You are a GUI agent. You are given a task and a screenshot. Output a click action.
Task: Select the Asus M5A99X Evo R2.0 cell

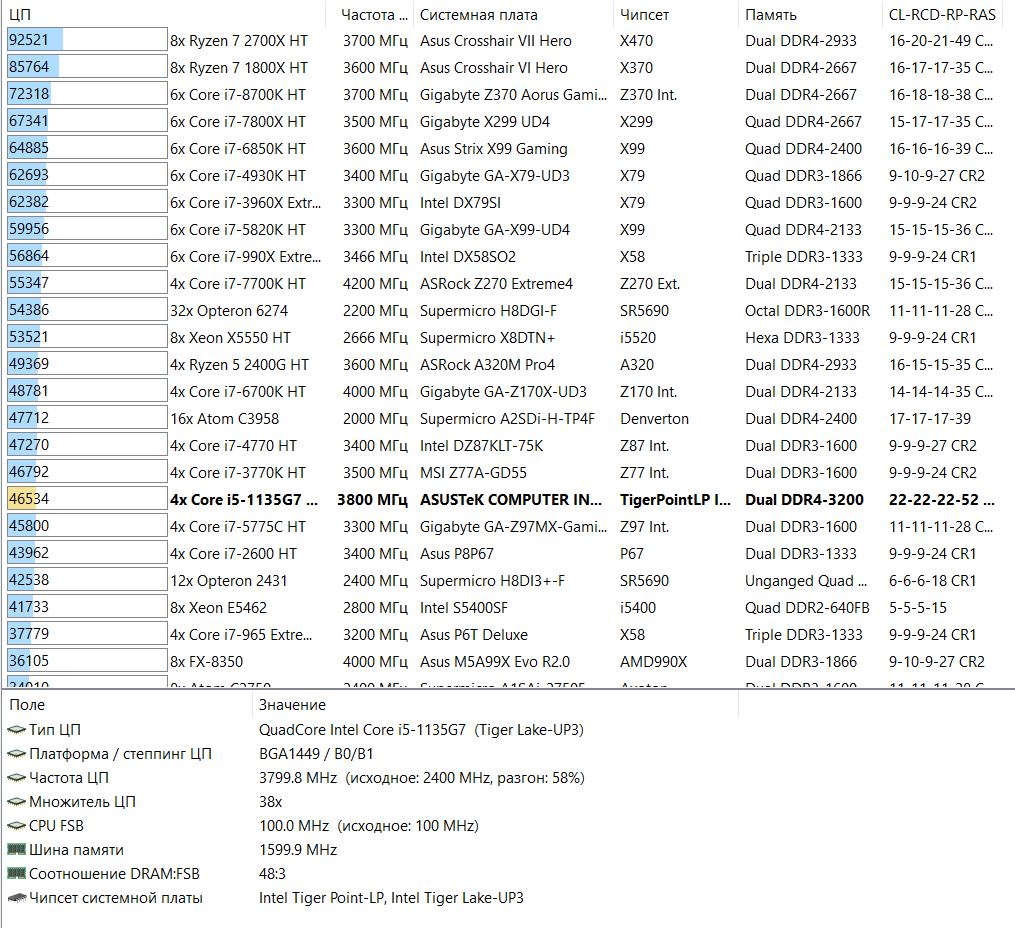point(495,662)
